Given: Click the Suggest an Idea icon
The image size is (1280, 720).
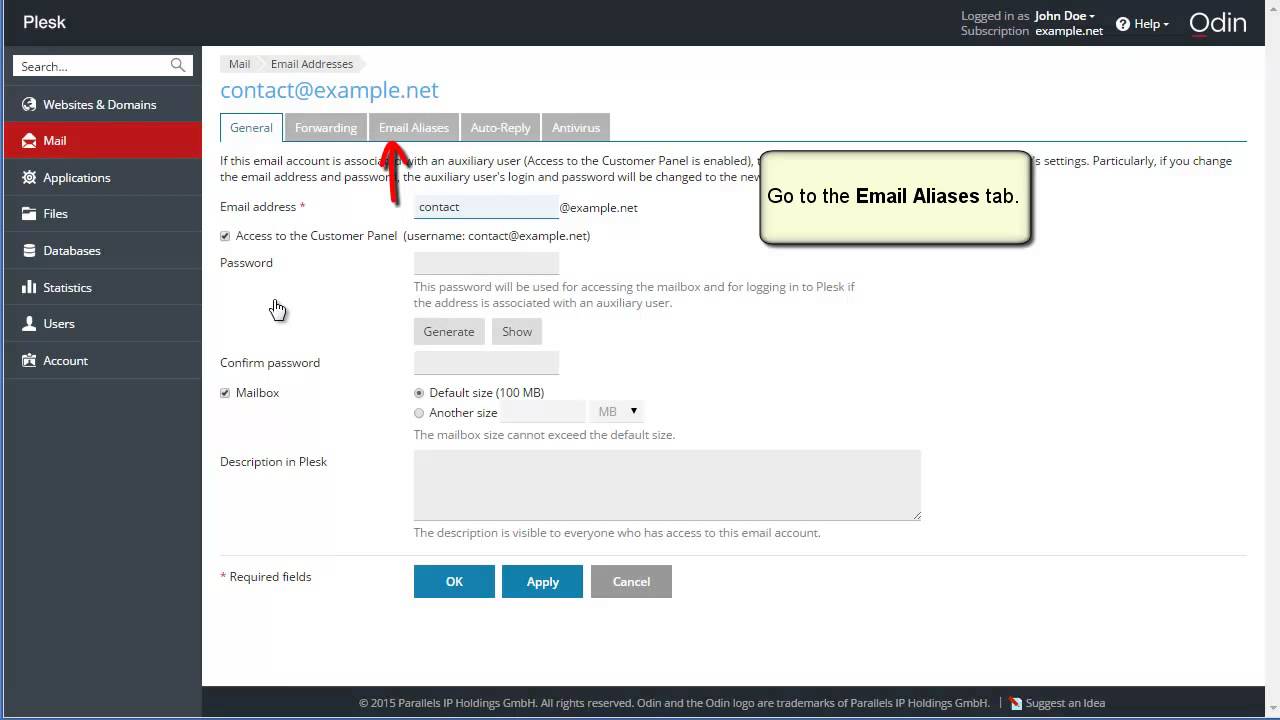Looking at the screenshot, I should (1016, 703).
